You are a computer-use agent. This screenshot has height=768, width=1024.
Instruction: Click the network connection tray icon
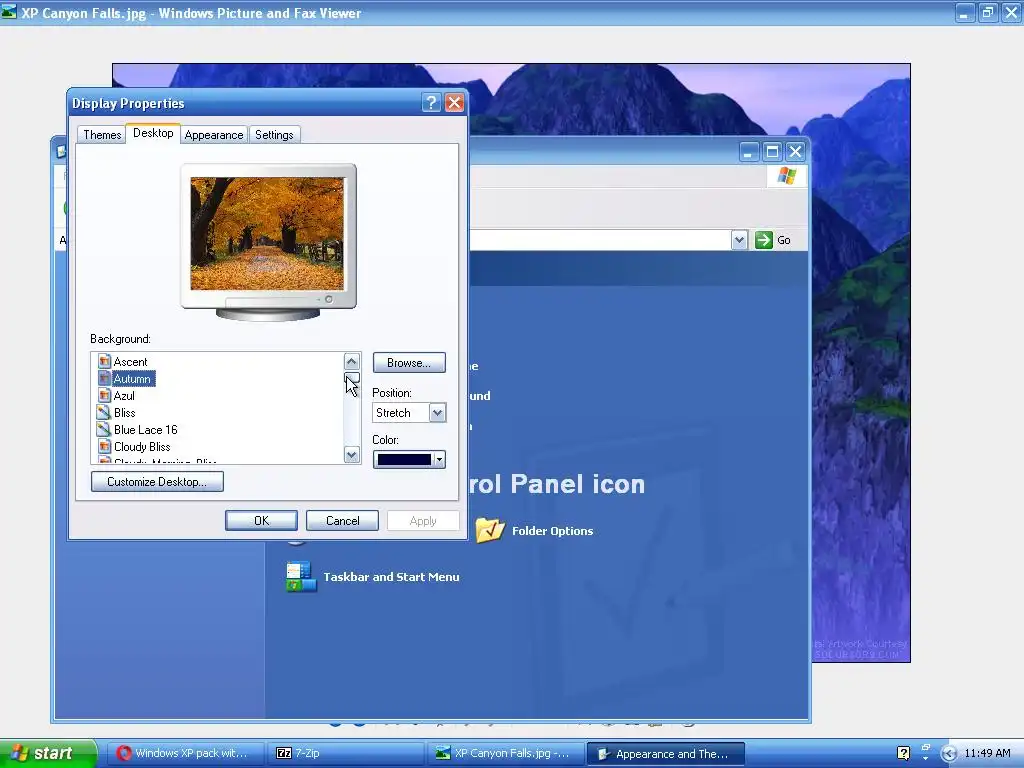pos(926,753)
